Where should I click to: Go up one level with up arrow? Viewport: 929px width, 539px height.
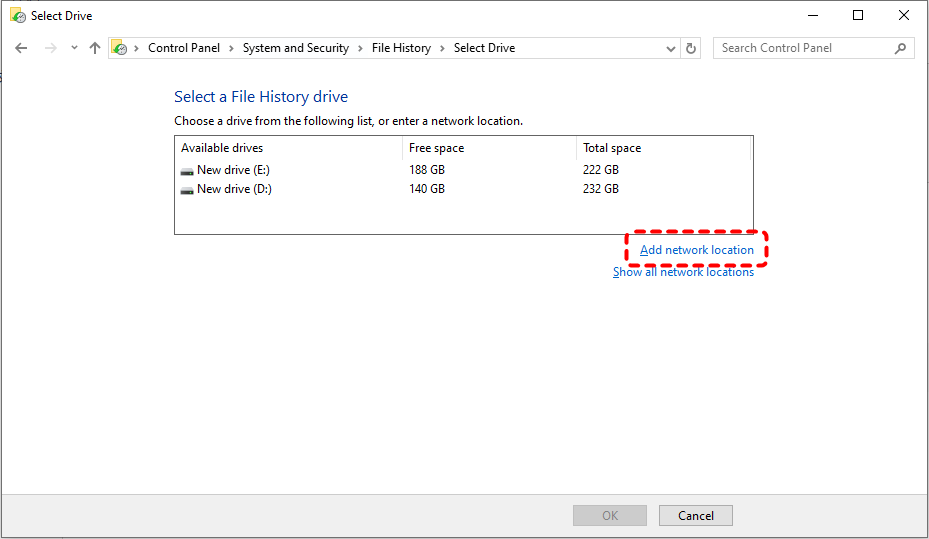pyautogui.click(x=95, y=48)
